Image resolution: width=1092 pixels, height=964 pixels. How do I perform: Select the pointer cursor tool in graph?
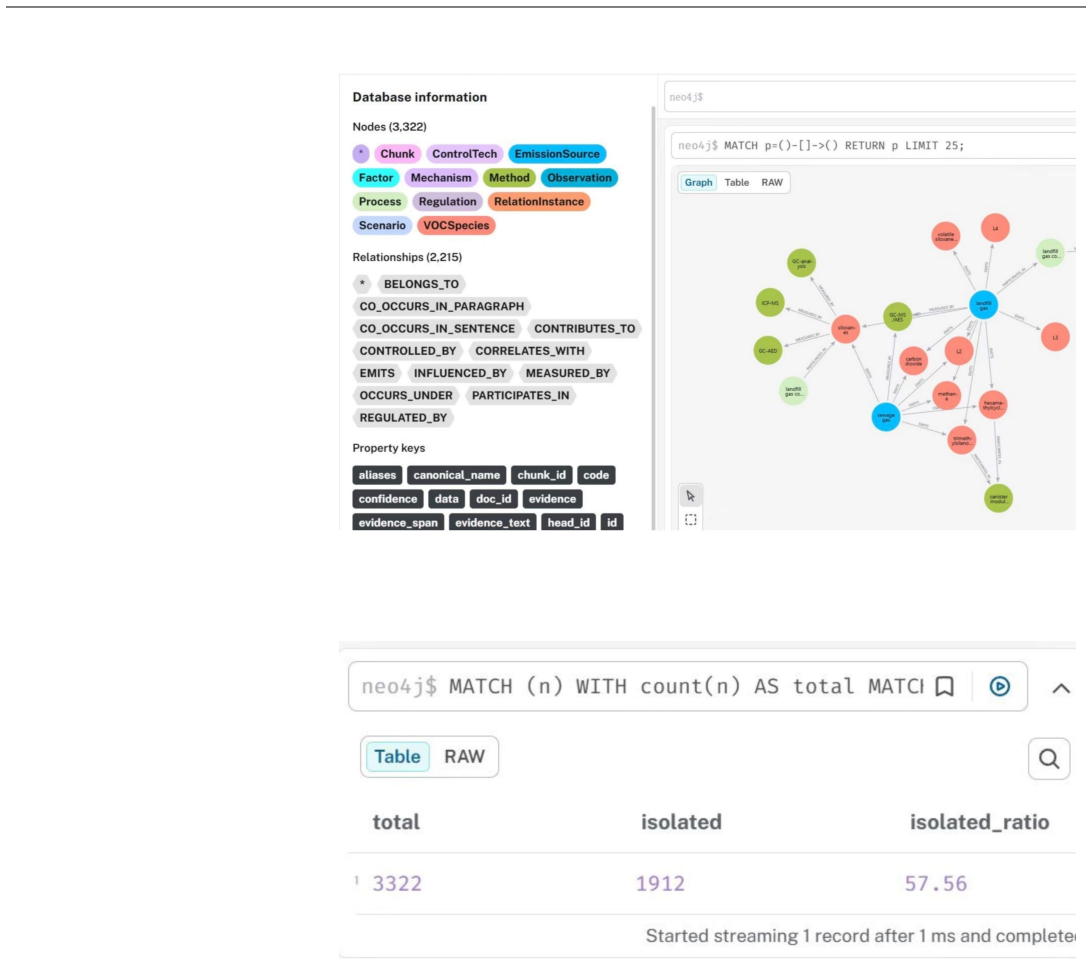tap(690, 496)
